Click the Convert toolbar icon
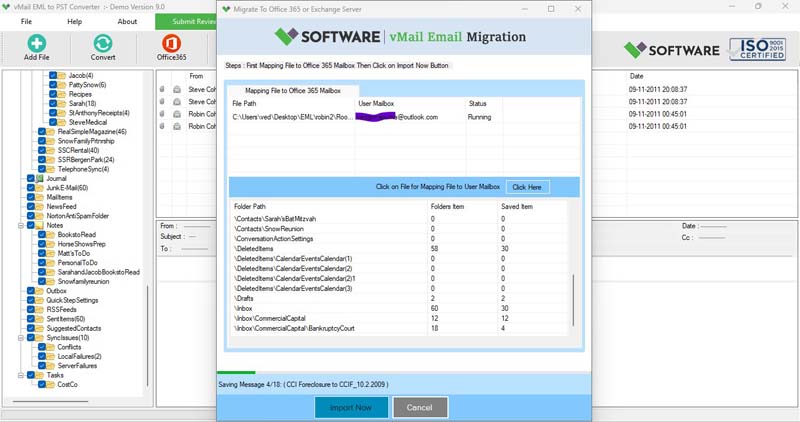Viewport: 800px width, 422px height. pyautogui.click(x=103, y=43)
